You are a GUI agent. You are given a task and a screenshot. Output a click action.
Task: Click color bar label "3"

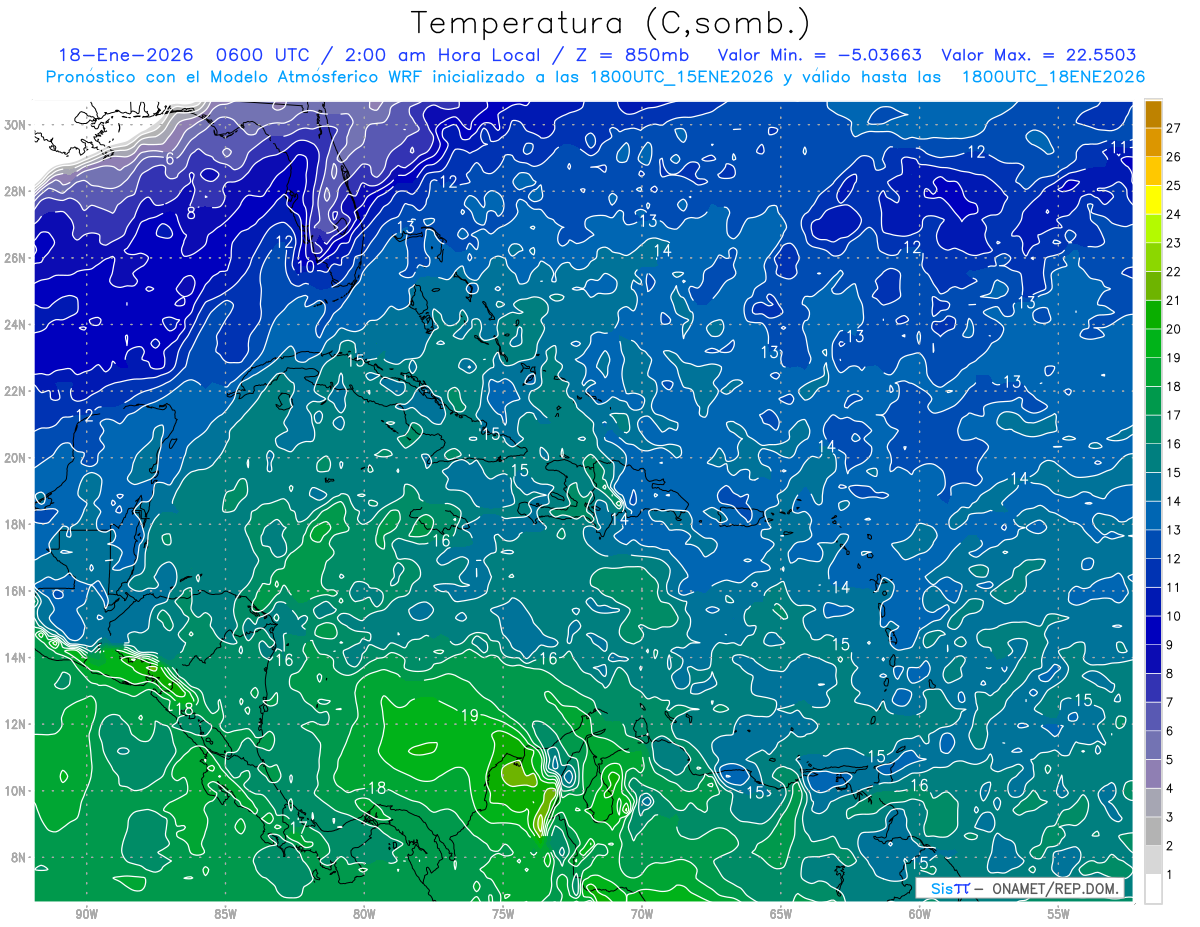(x=1171, y=818)
